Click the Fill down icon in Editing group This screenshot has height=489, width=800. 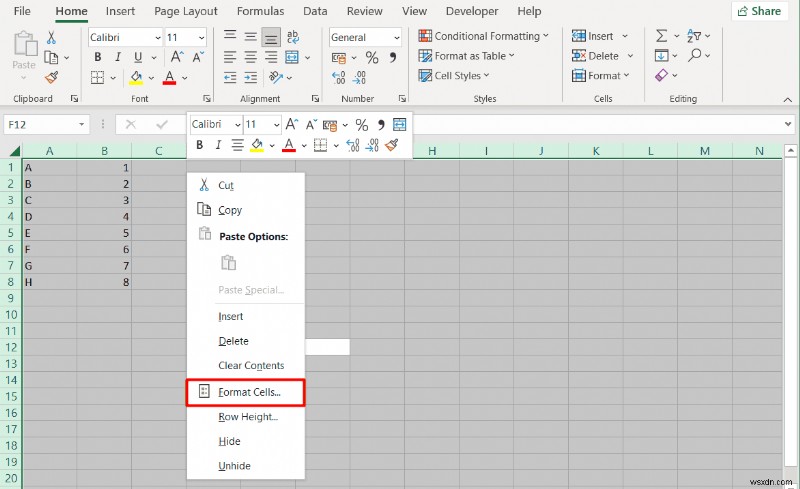[661, 55]
